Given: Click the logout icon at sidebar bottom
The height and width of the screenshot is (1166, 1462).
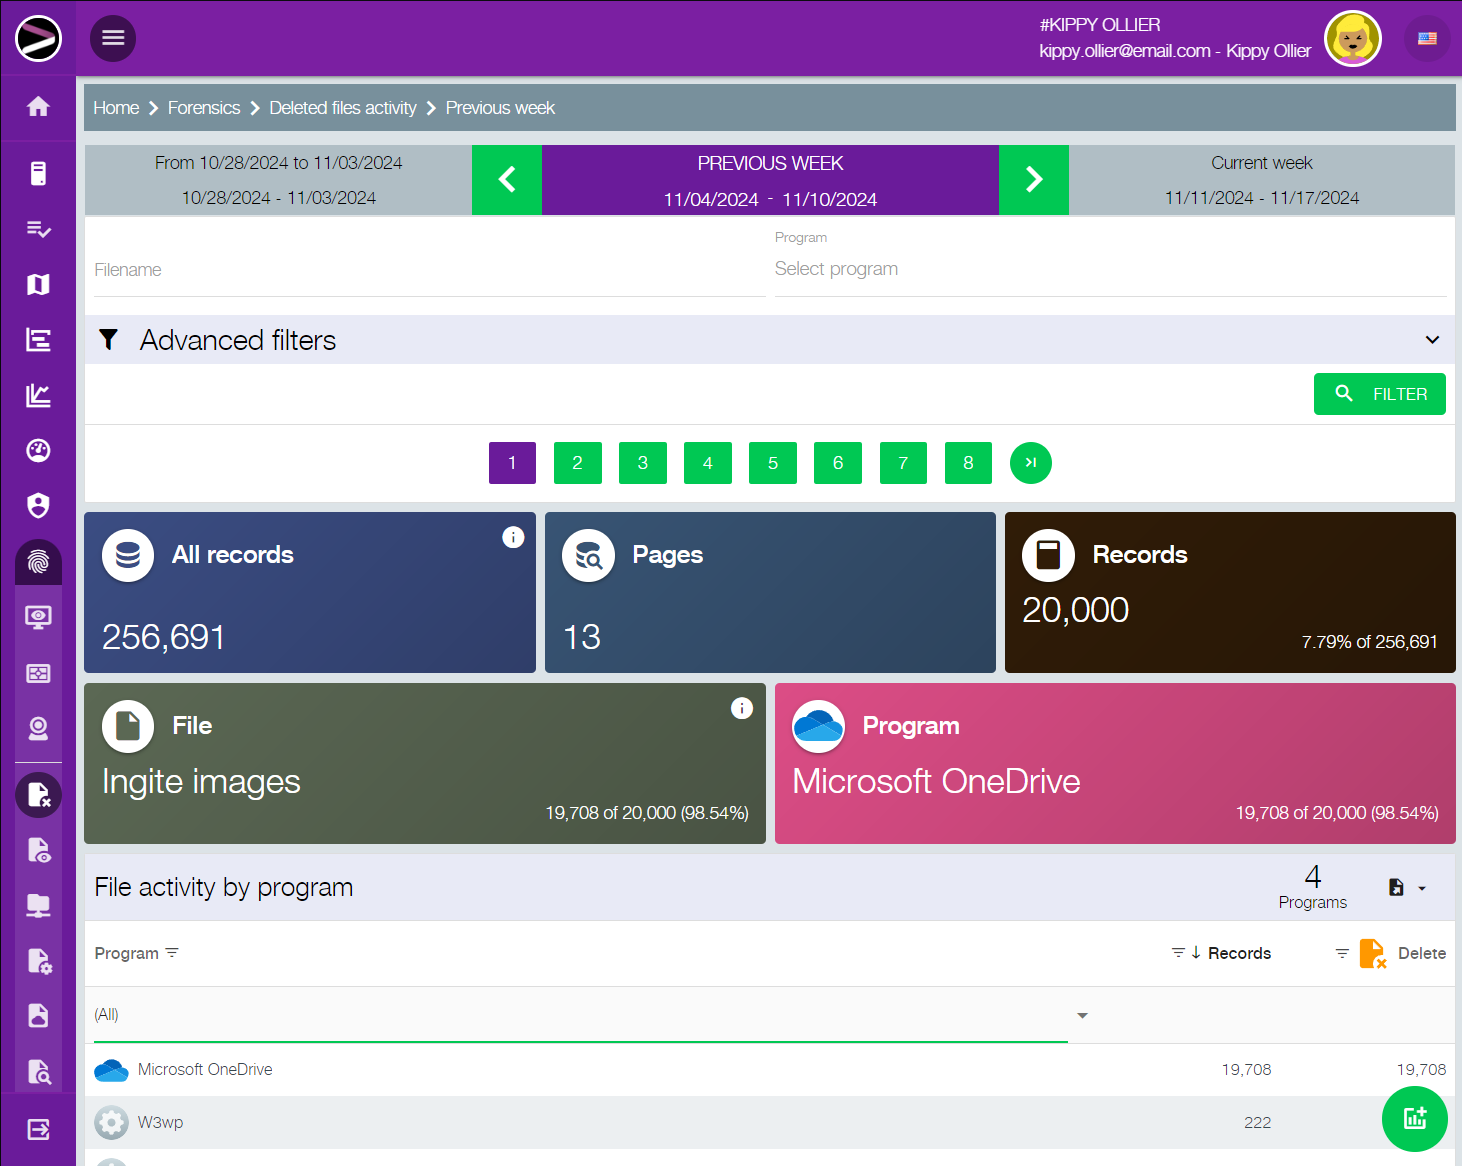Looking at the screenshot, I should pos(38,1130).
